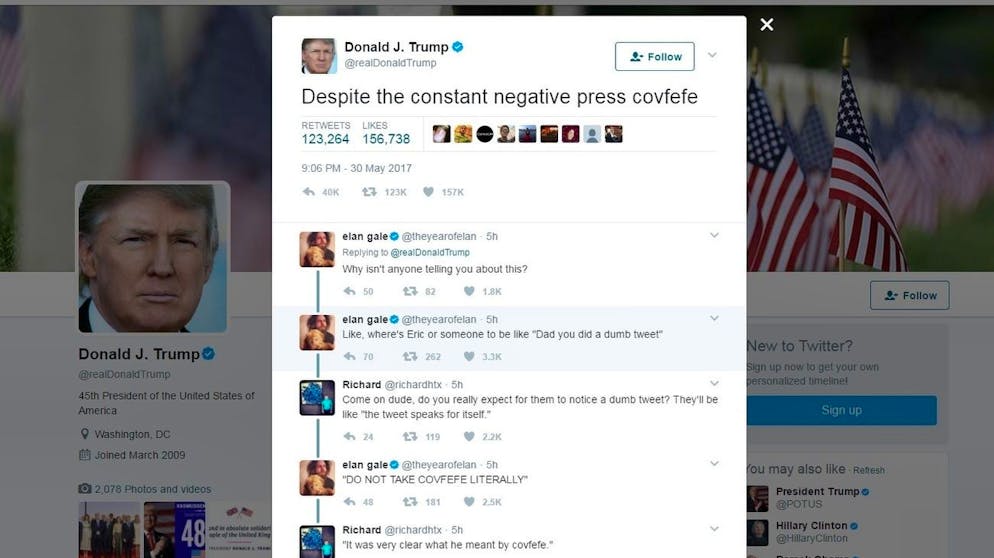Click the blue Sign up button
Viewport: 994px width, 558px height.
point(841,410)
